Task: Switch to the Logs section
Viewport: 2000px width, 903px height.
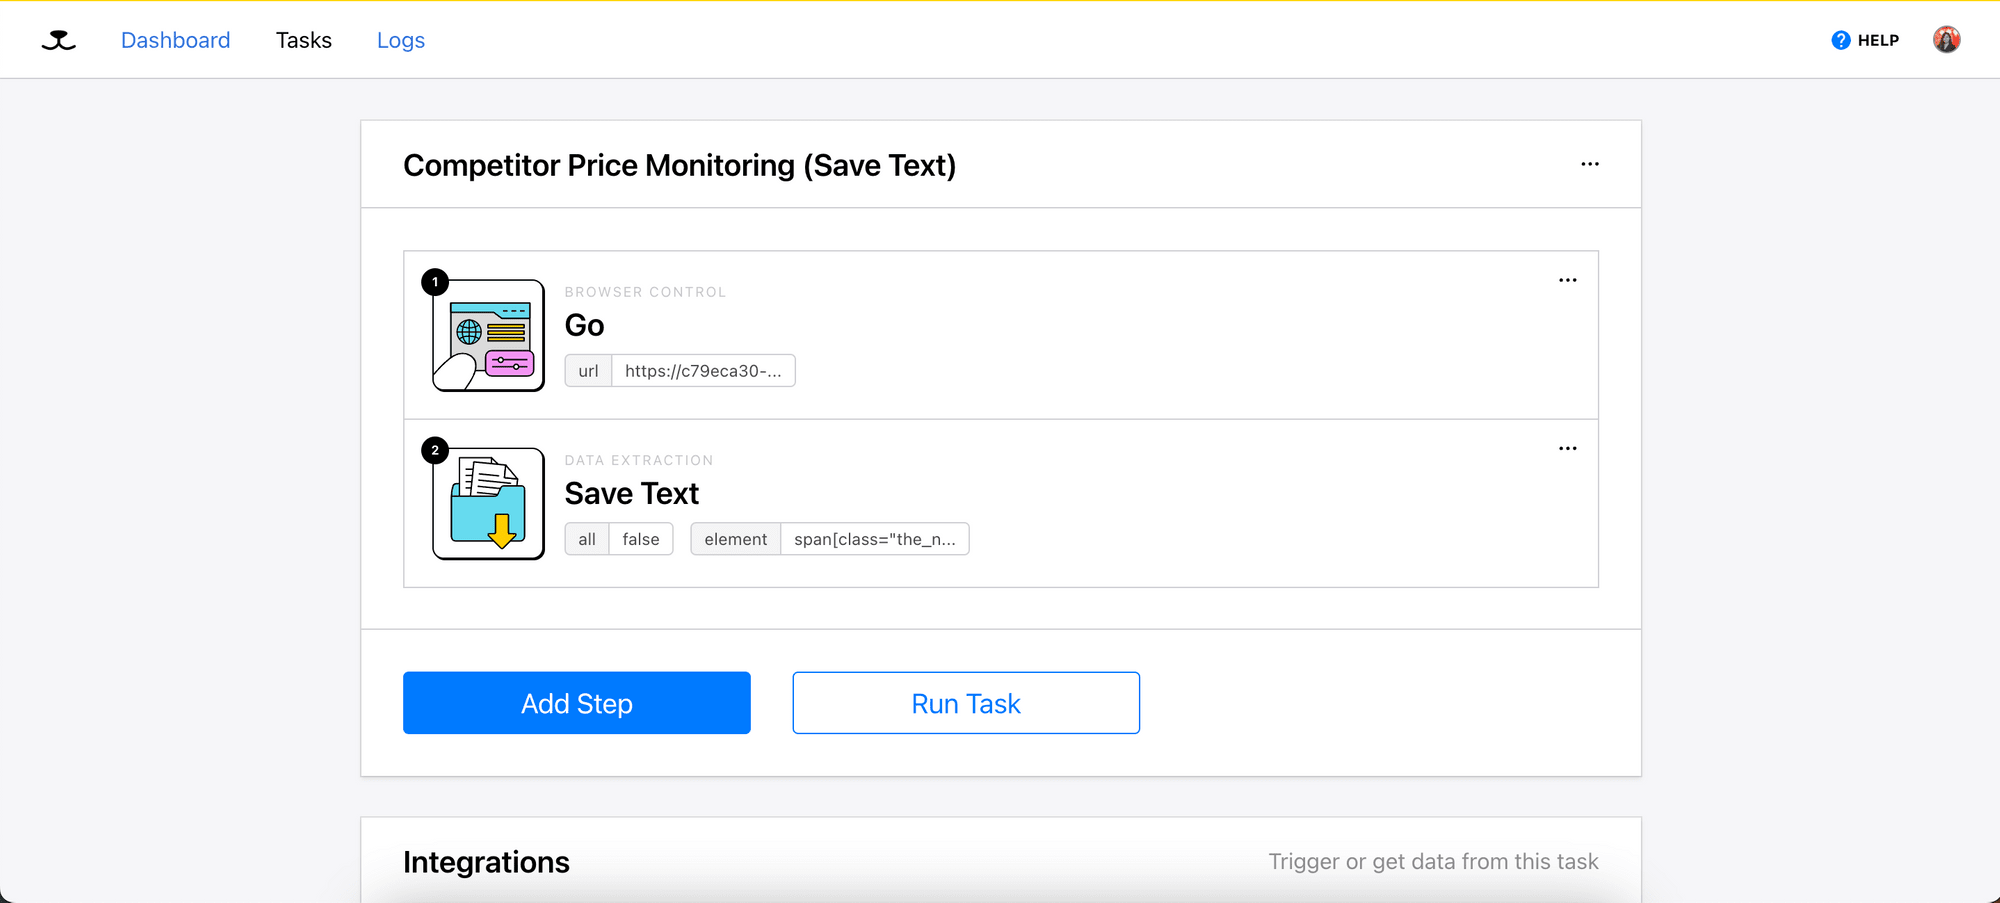Action: 401,40
